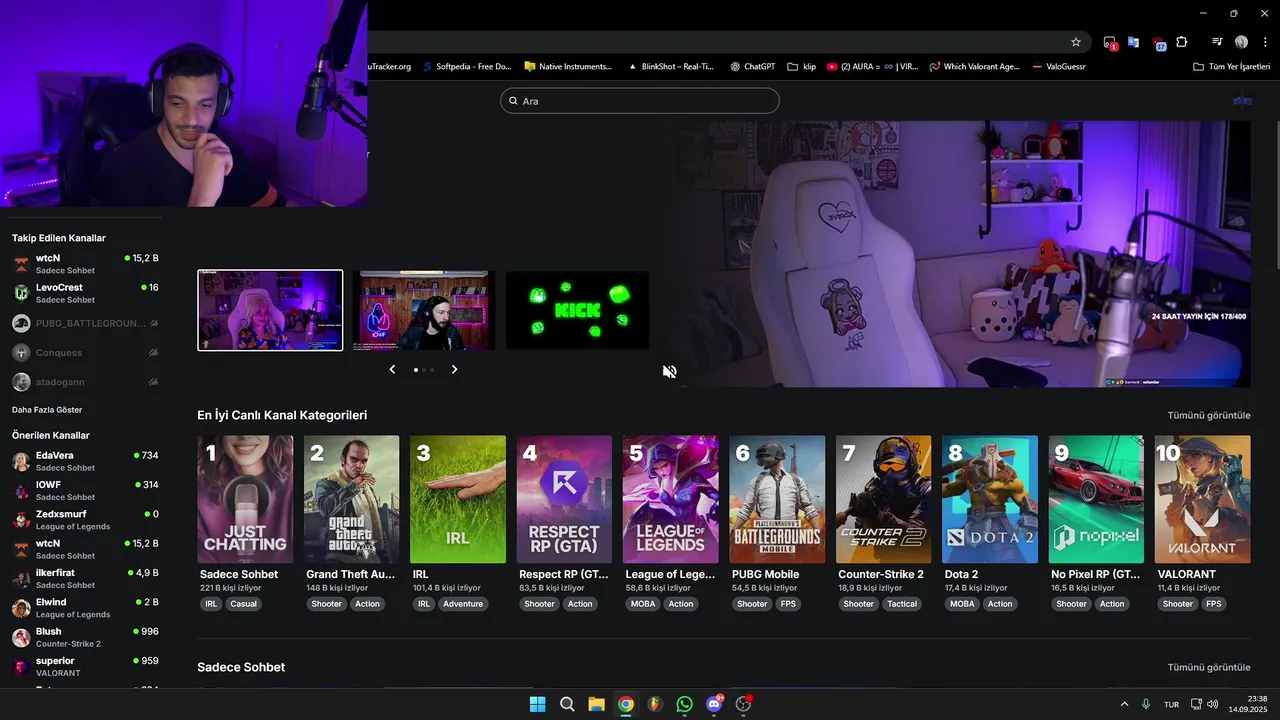Select the green KICK carousel thumbnail

click(577, 310)
